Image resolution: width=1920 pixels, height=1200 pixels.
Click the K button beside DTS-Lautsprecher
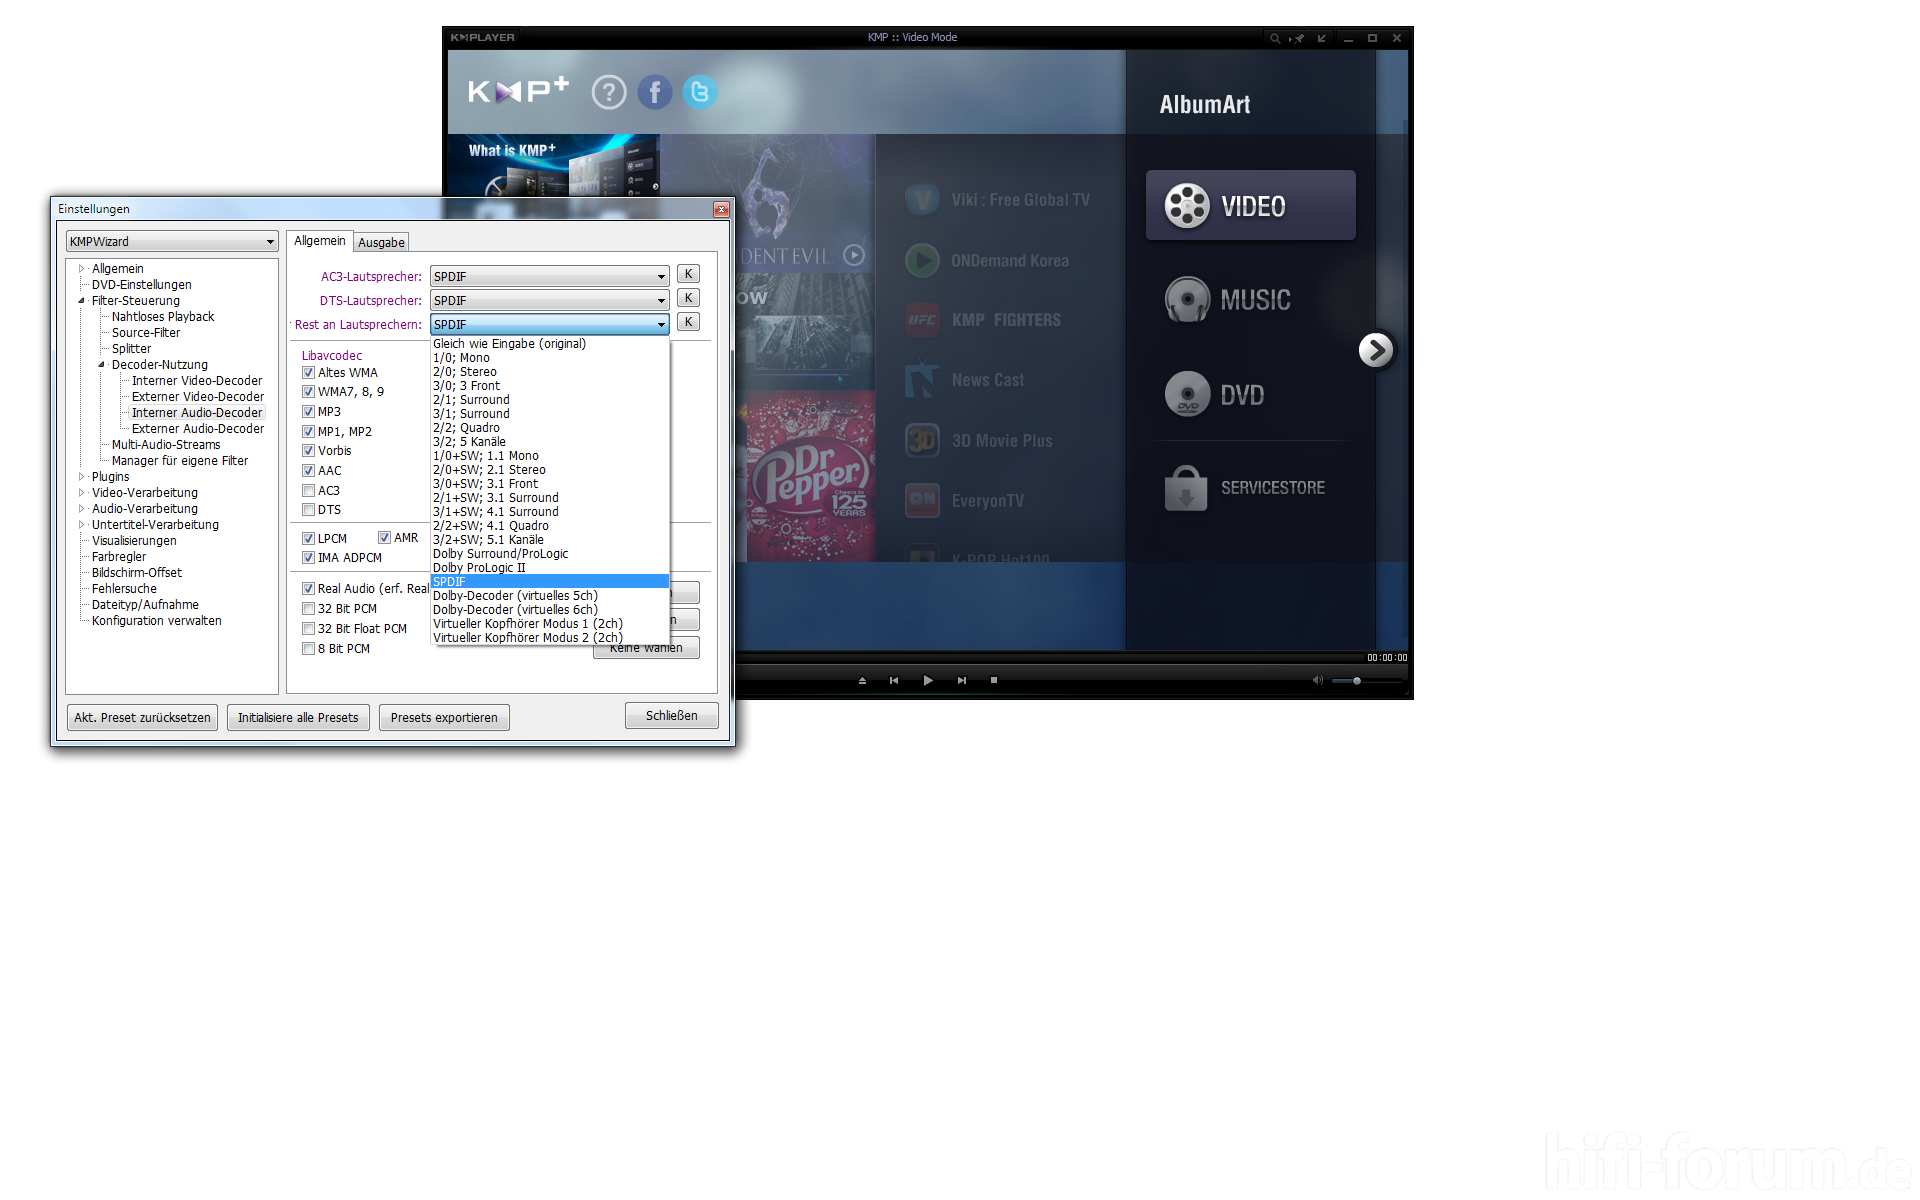(x=688, y=298)
